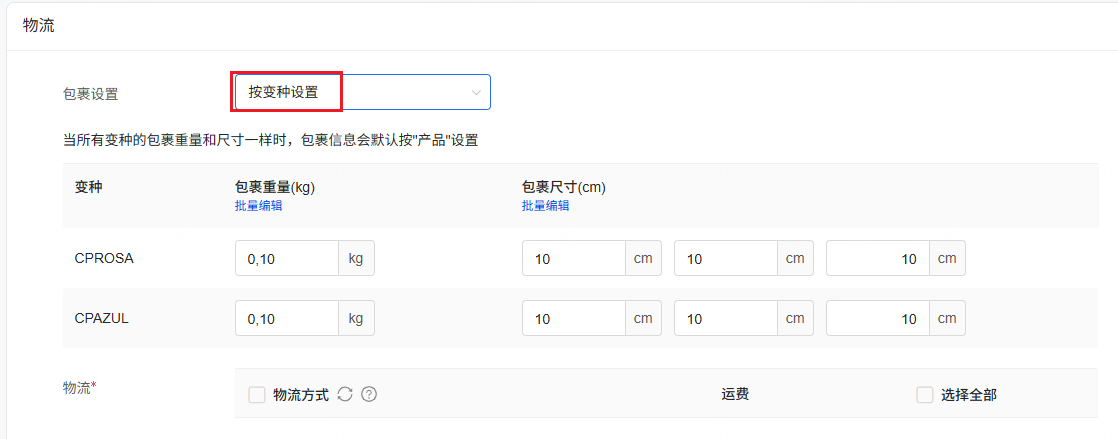Click the 运费 column header
1118x439 pixels.
pyautogui.click(x=735, y=395)
